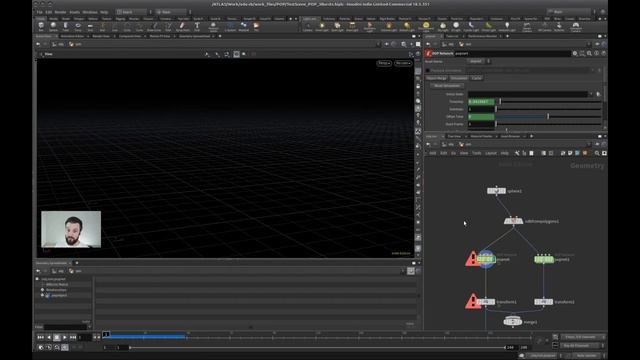This screenshot has width=640, height=360.
Task: Select the Font shelf tool
Action: pos(197,27)
